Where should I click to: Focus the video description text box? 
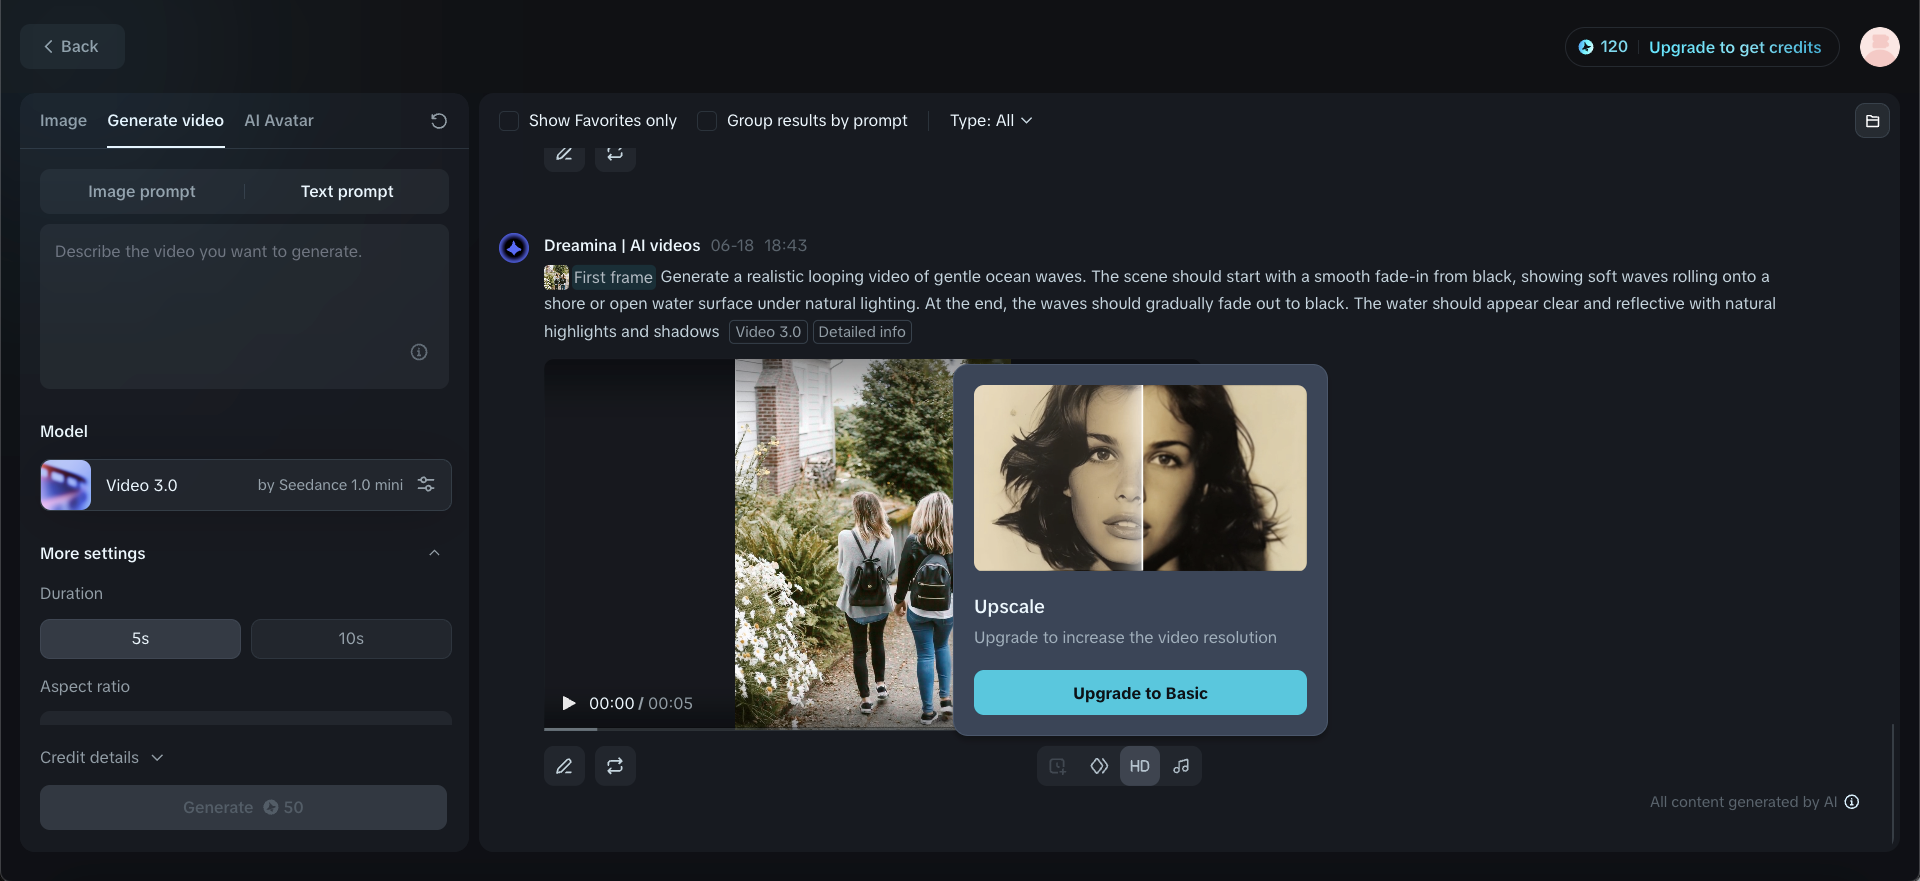pos(244,306)
